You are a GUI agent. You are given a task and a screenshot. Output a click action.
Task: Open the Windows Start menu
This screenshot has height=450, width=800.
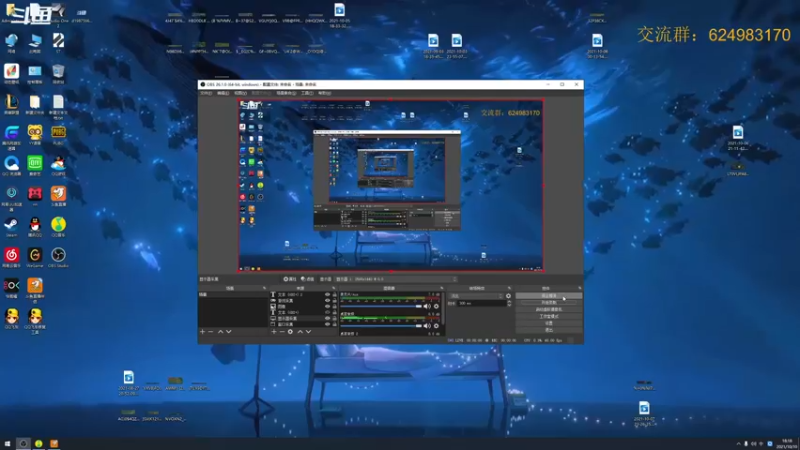(7, 444)
